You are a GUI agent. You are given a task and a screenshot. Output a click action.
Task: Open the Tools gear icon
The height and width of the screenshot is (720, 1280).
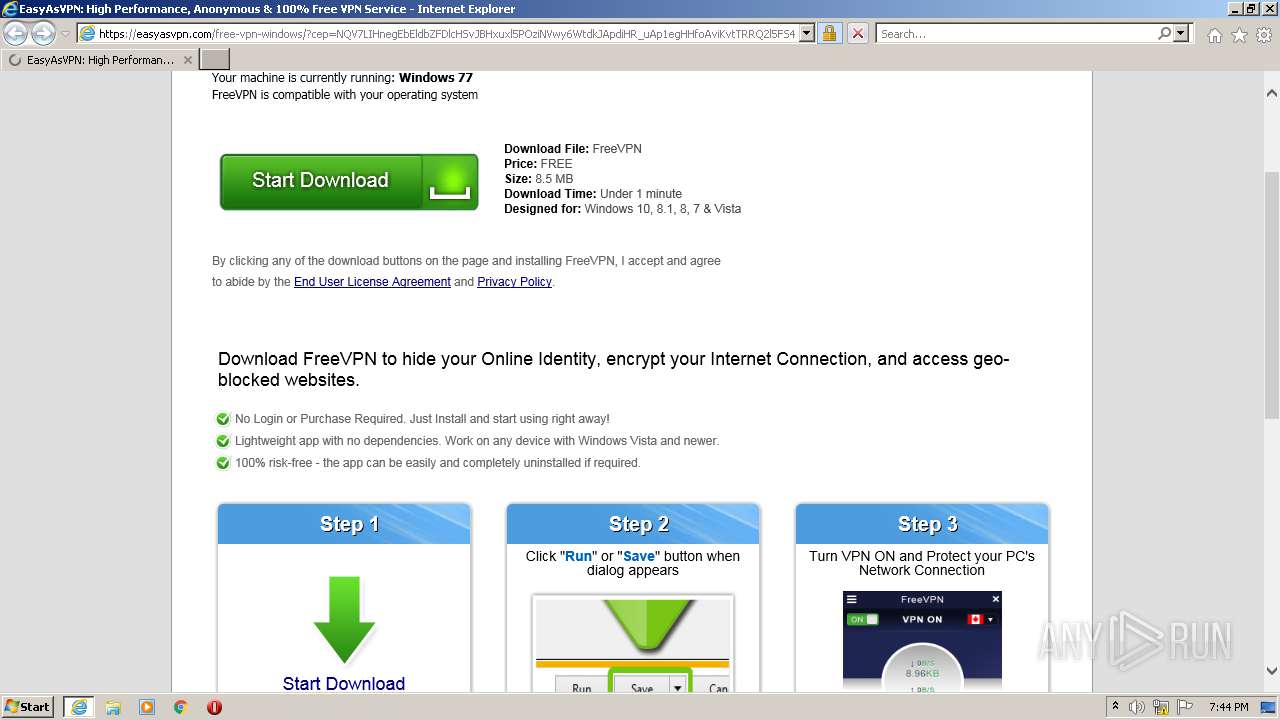1263,35
